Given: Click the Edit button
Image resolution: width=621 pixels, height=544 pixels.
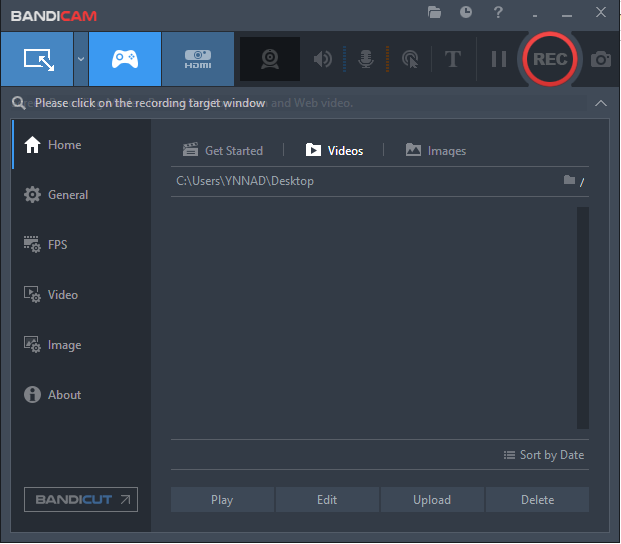Looking at the screenshot, I should [x=327, y=500].
